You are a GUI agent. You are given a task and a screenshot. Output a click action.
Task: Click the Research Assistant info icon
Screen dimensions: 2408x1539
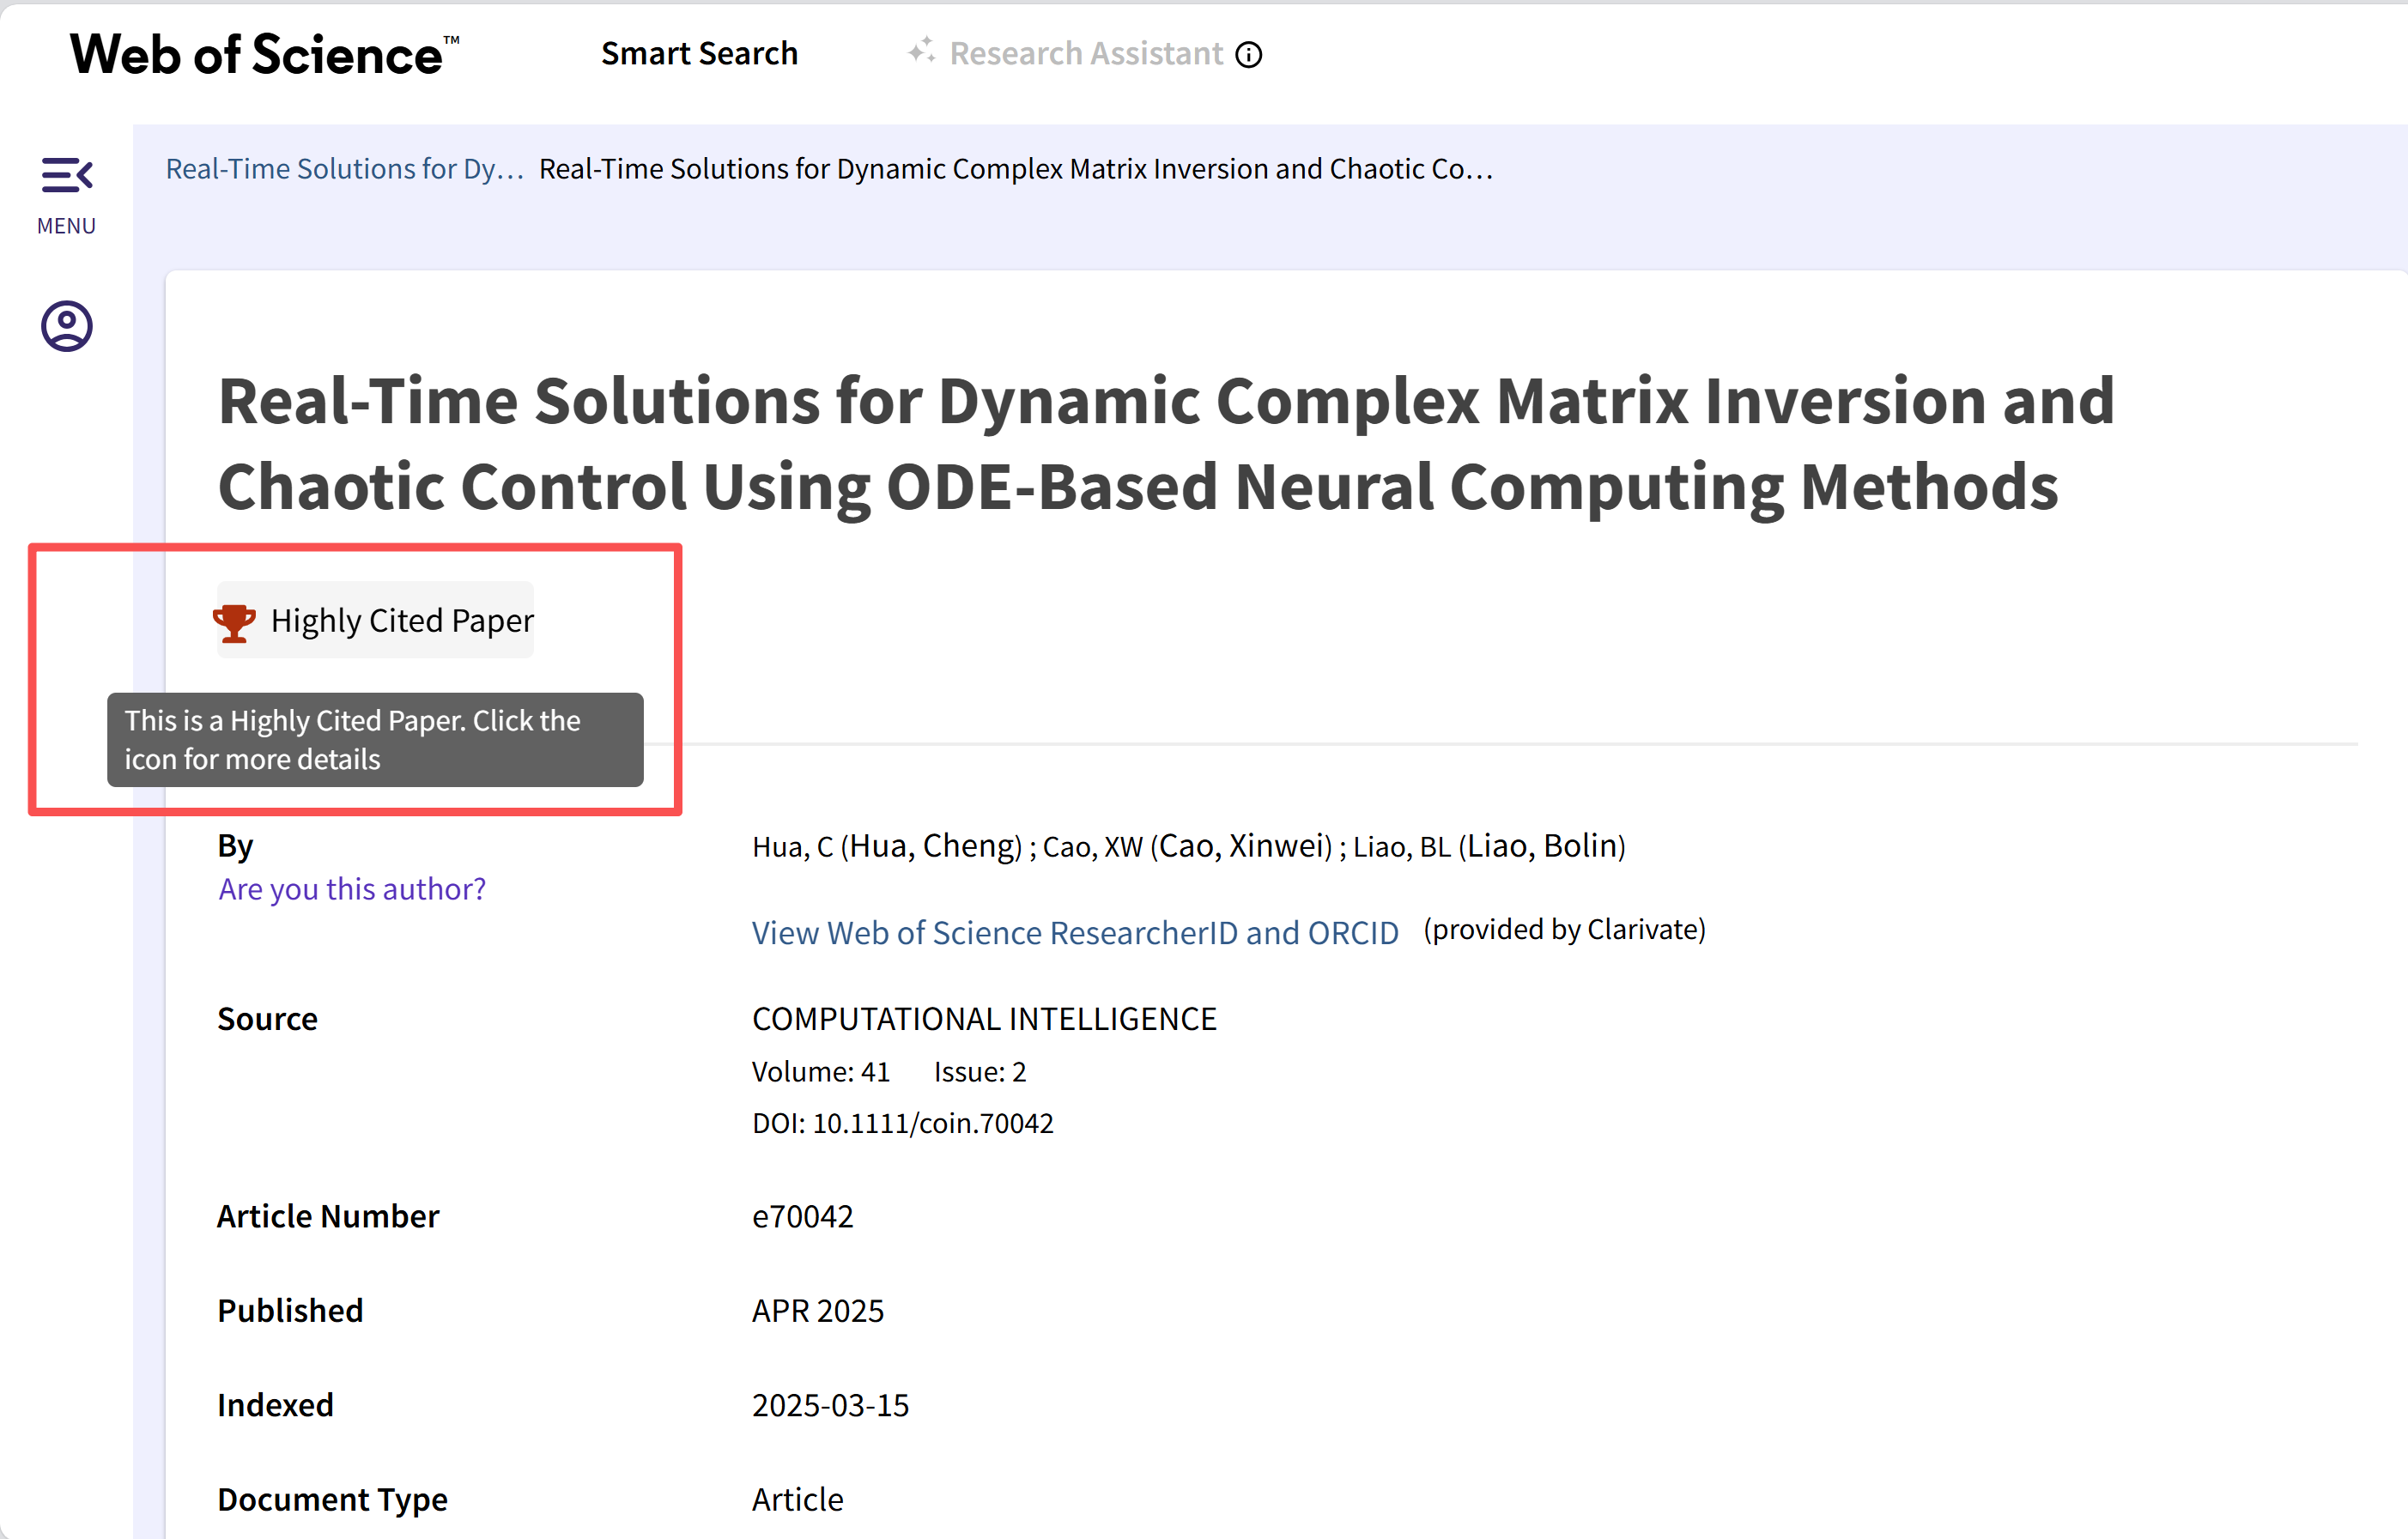(1248, 54)
